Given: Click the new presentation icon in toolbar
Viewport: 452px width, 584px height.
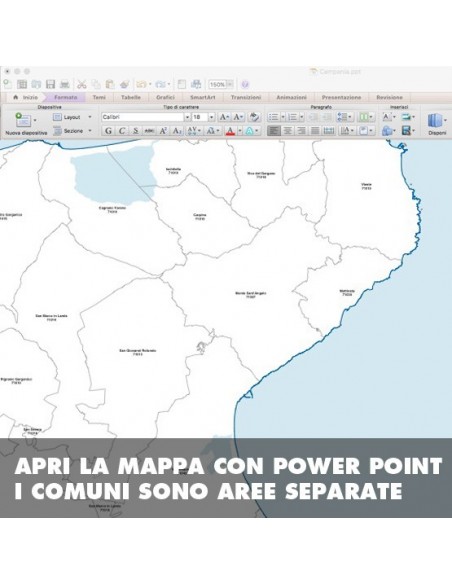Looking at the screenshot, I should pos(7,84).
